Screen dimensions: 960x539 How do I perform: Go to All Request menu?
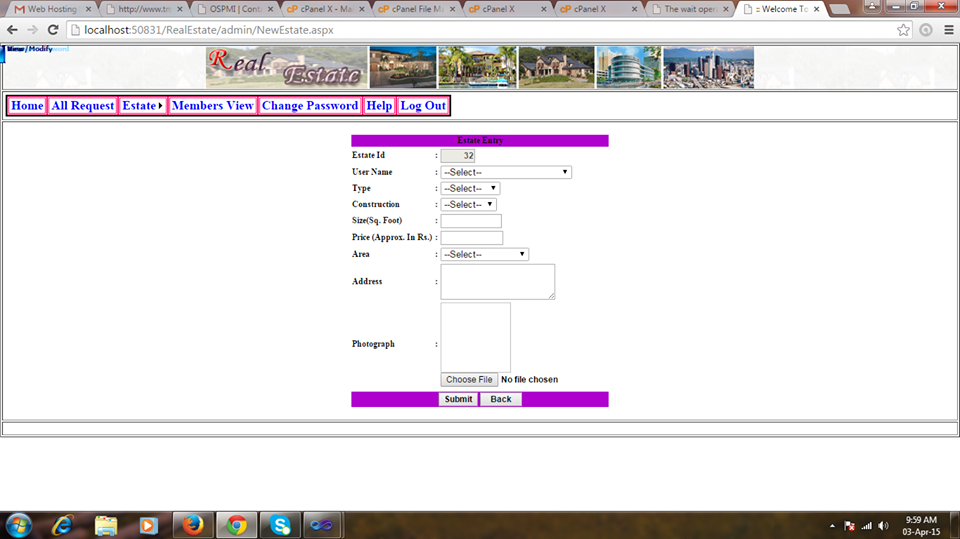(82, 106)
